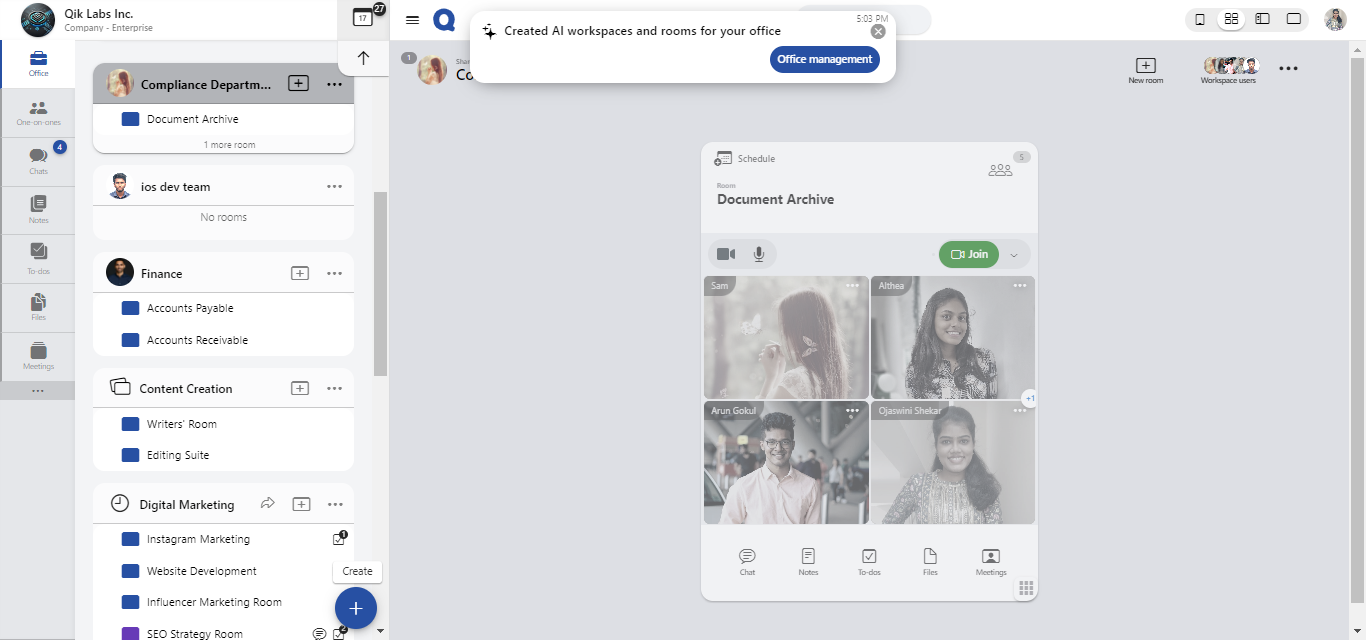
Task: Toggle the camera in room card
Action: (726, 254)
